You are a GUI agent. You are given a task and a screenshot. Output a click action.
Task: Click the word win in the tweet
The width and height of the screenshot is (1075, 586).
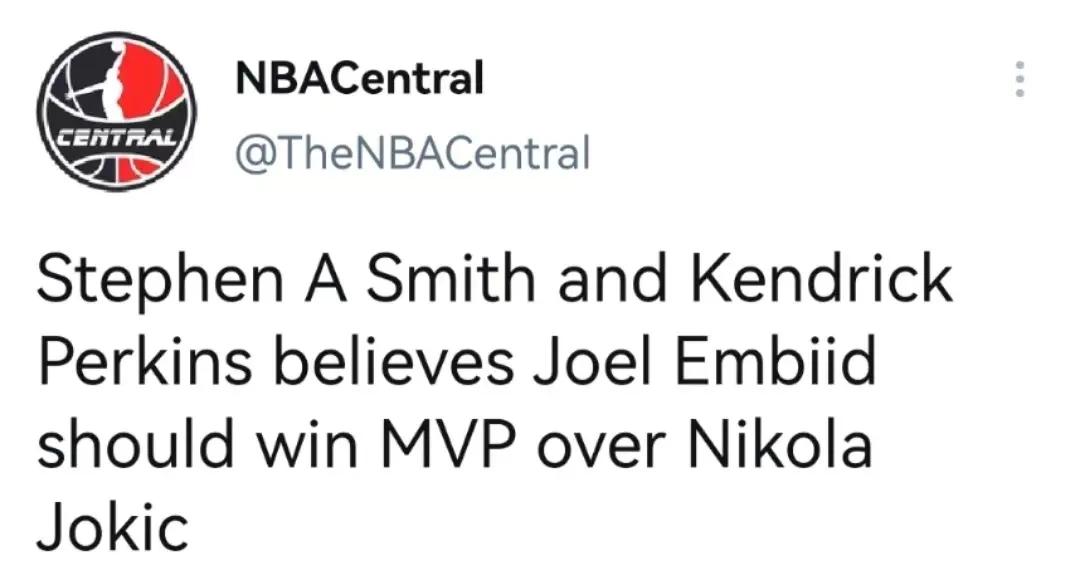[306, 445]
